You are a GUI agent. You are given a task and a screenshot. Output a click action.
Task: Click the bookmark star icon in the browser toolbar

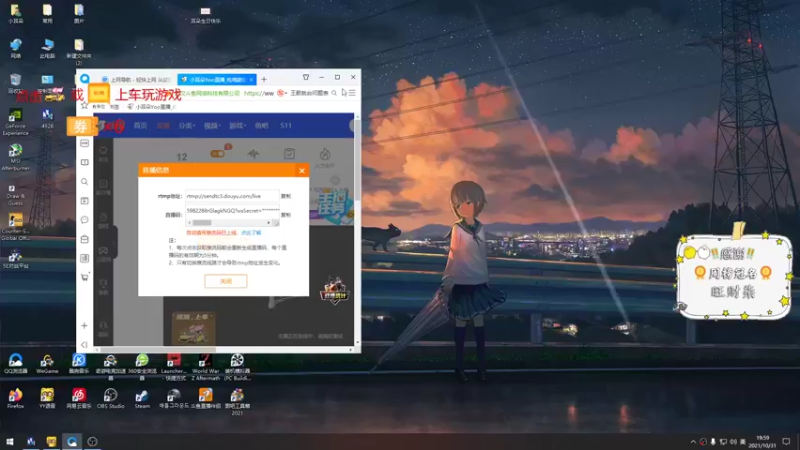85,106
